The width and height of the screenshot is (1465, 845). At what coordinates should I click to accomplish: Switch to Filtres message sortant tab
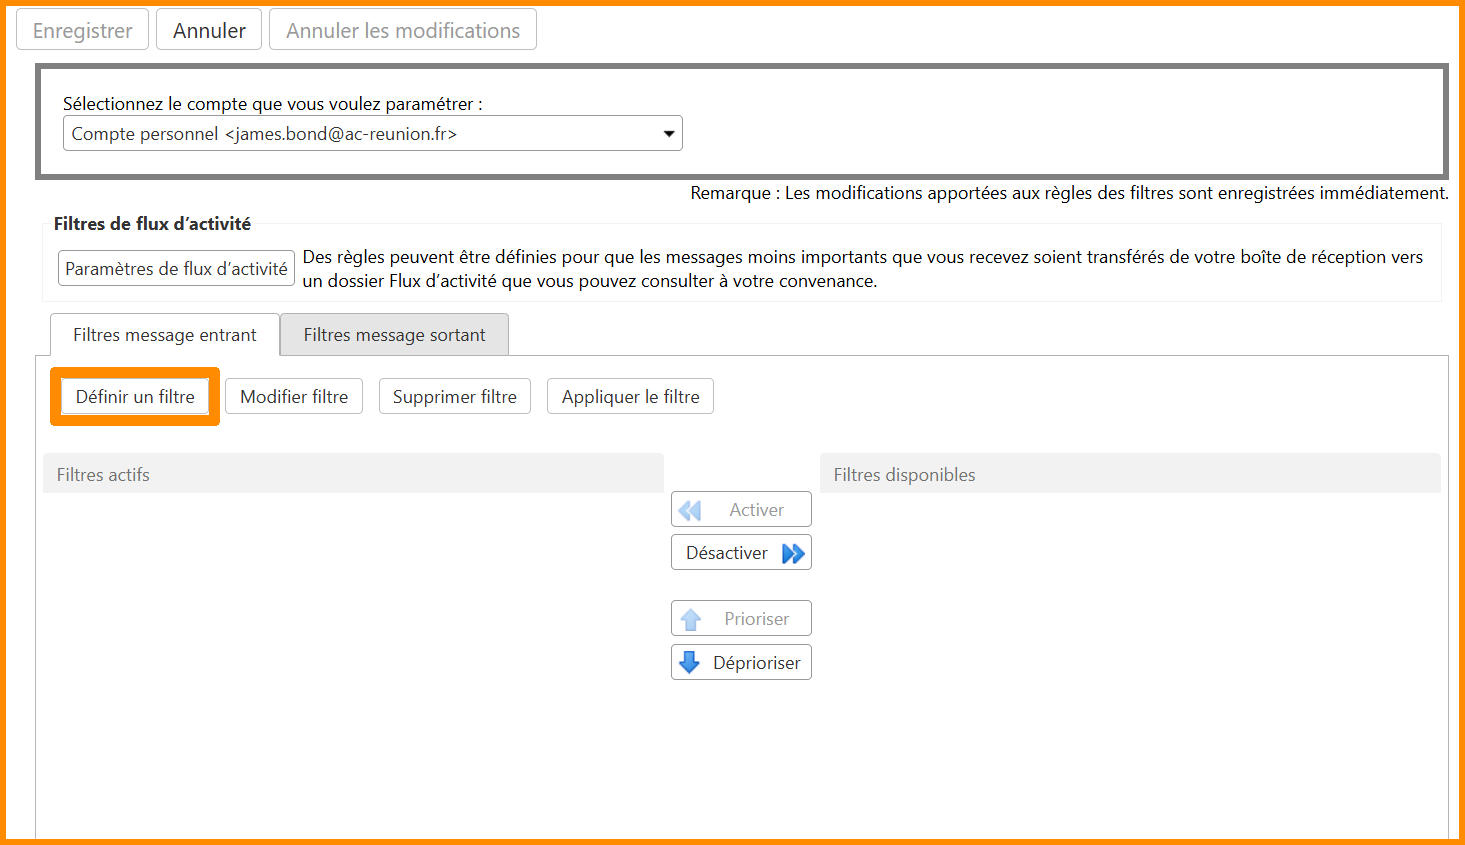pos(394,335)
